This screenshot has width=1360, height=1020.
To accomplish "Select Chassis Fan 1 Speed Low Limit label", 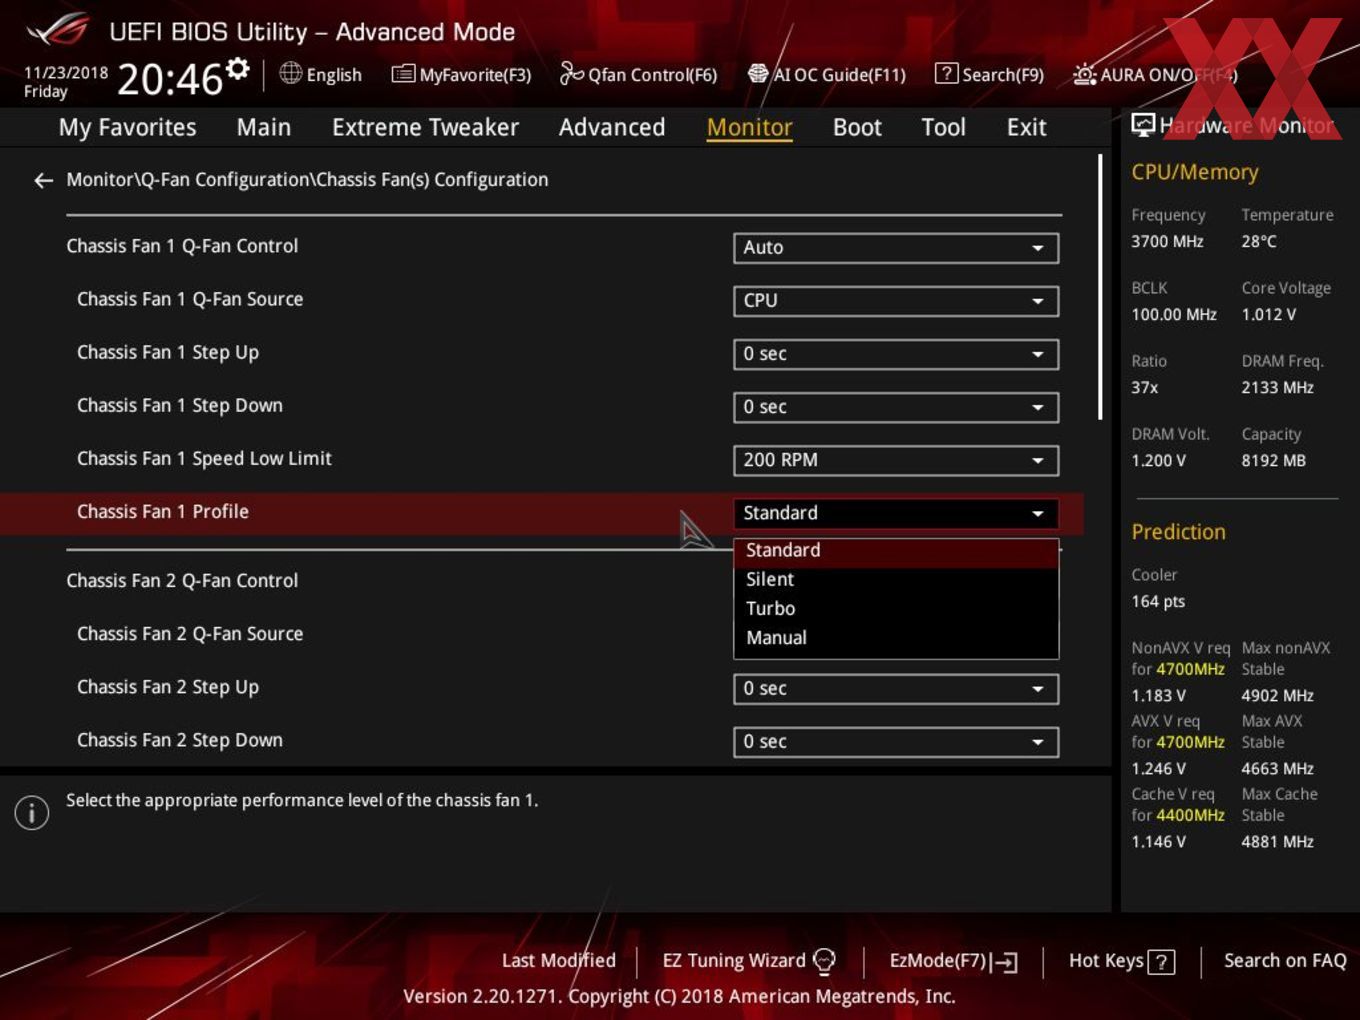I will [204, 459].
